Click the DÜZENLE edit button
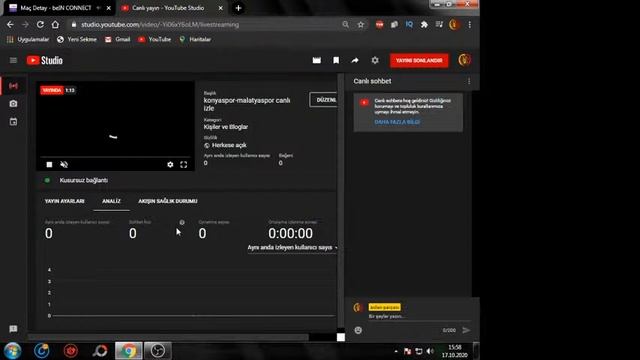The image size is (640, 360). tap(324, 100)
